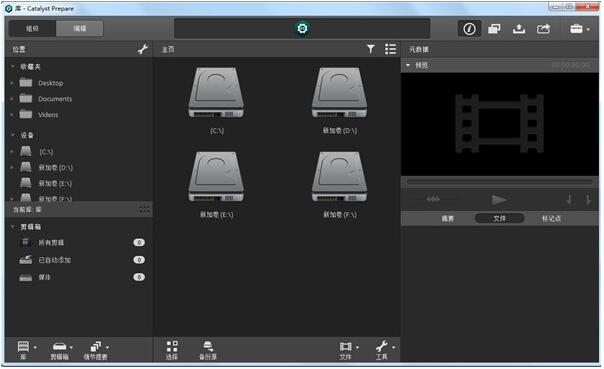Switch to the 摘要 summary tab

448,219
